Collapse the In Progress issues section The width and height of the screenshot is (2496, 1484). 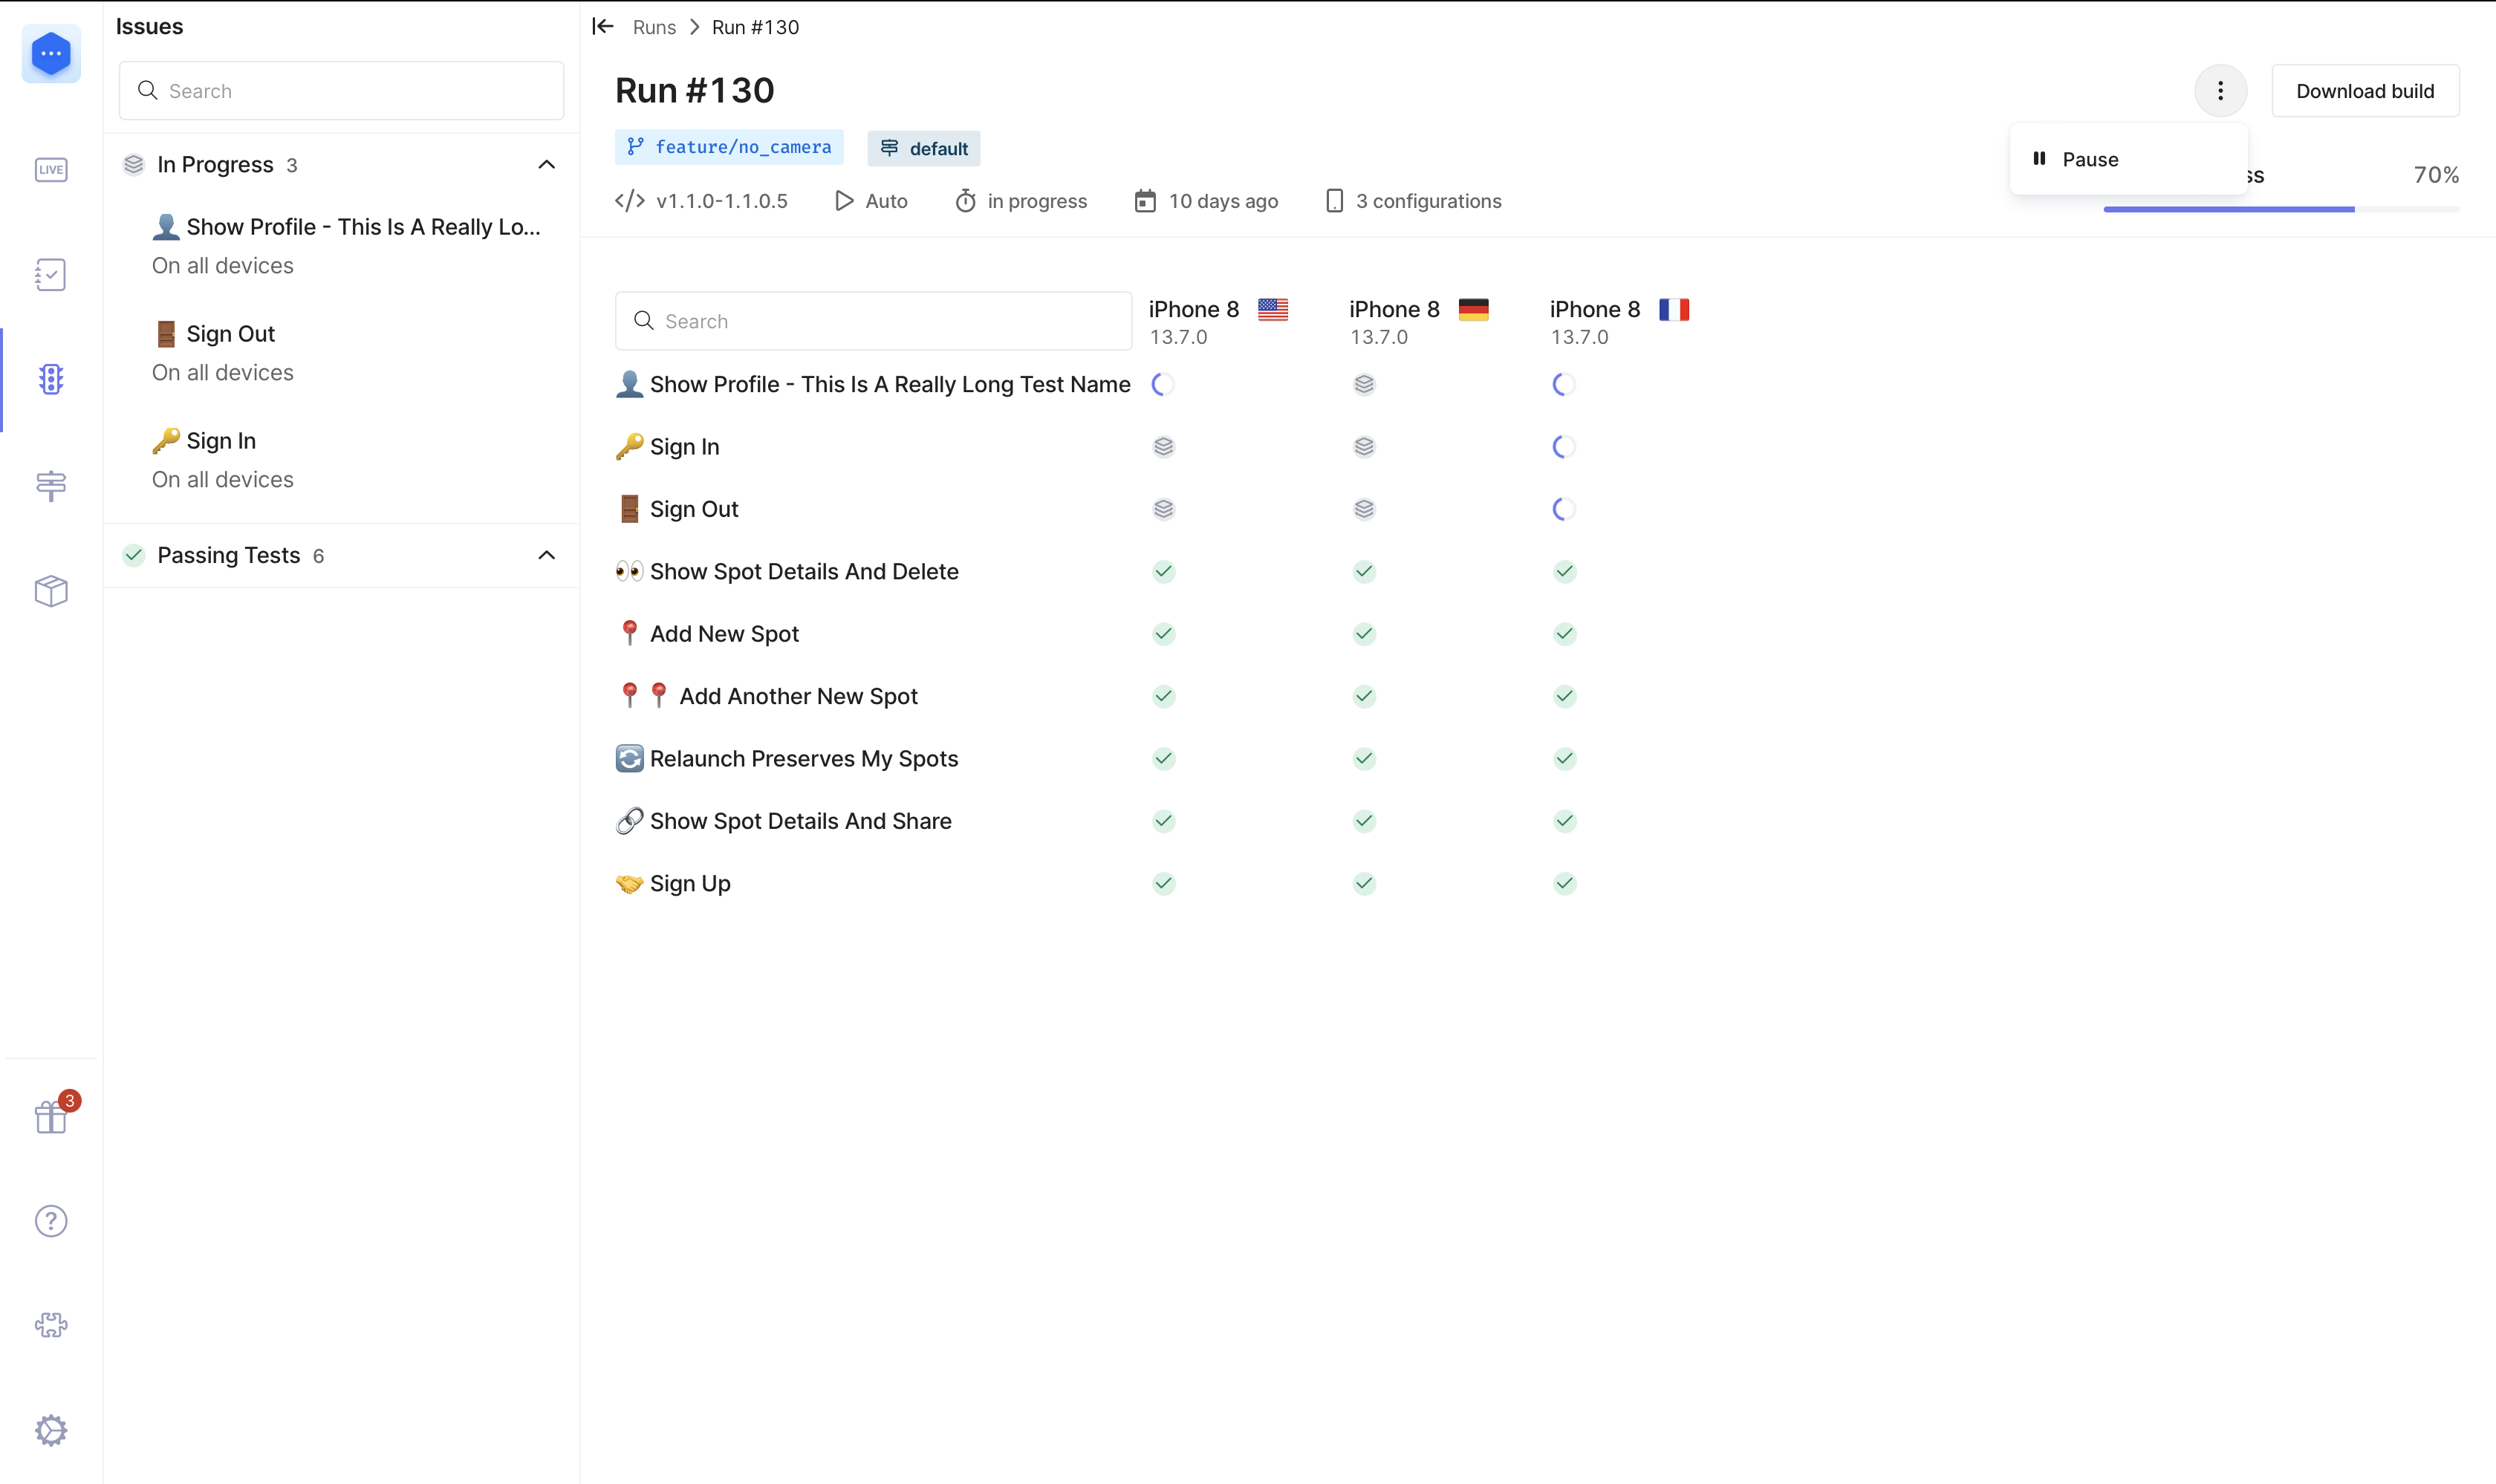click(546, 165)
